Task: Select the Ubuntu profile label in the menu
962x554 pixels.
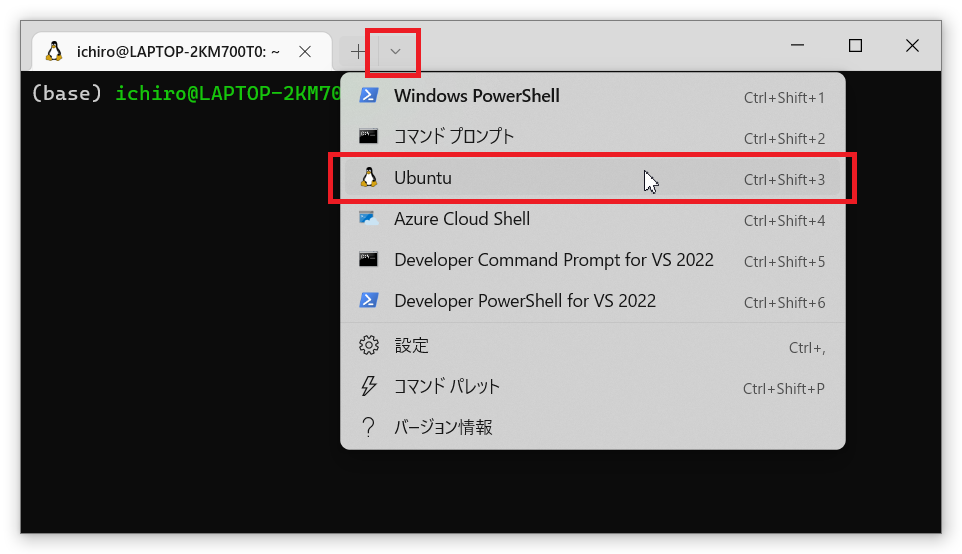Action: [423, 178]
